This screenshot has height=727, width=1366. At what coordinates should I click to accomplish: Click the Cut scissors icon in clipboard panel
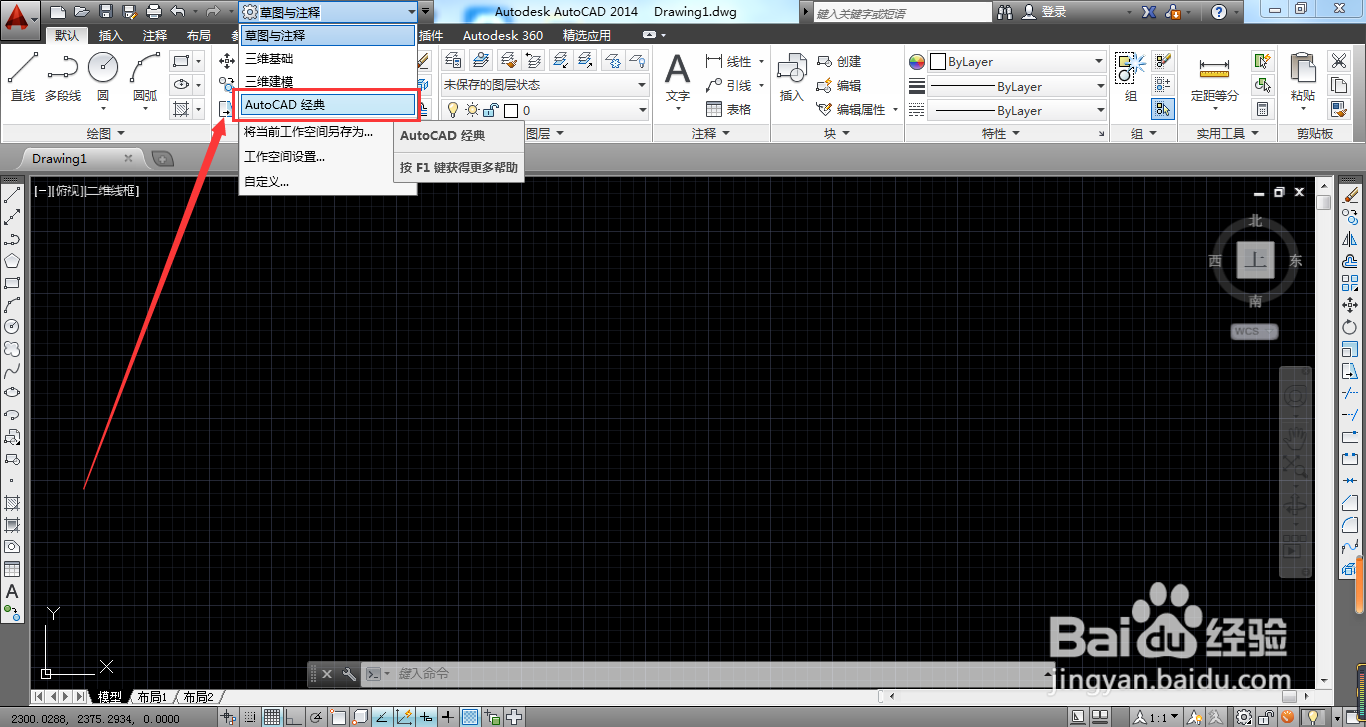point(1339,61)
